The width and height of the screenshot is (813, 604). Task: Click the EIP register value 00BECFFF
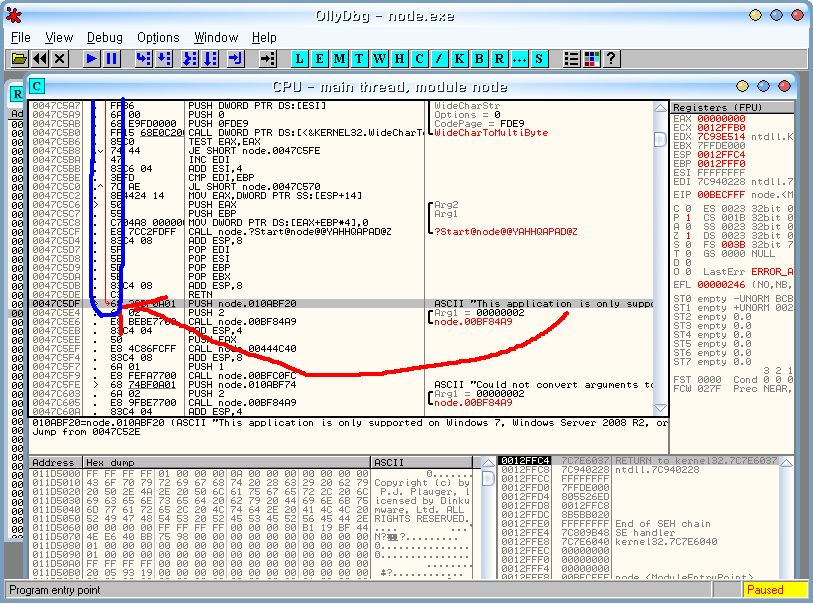(721, 195)
